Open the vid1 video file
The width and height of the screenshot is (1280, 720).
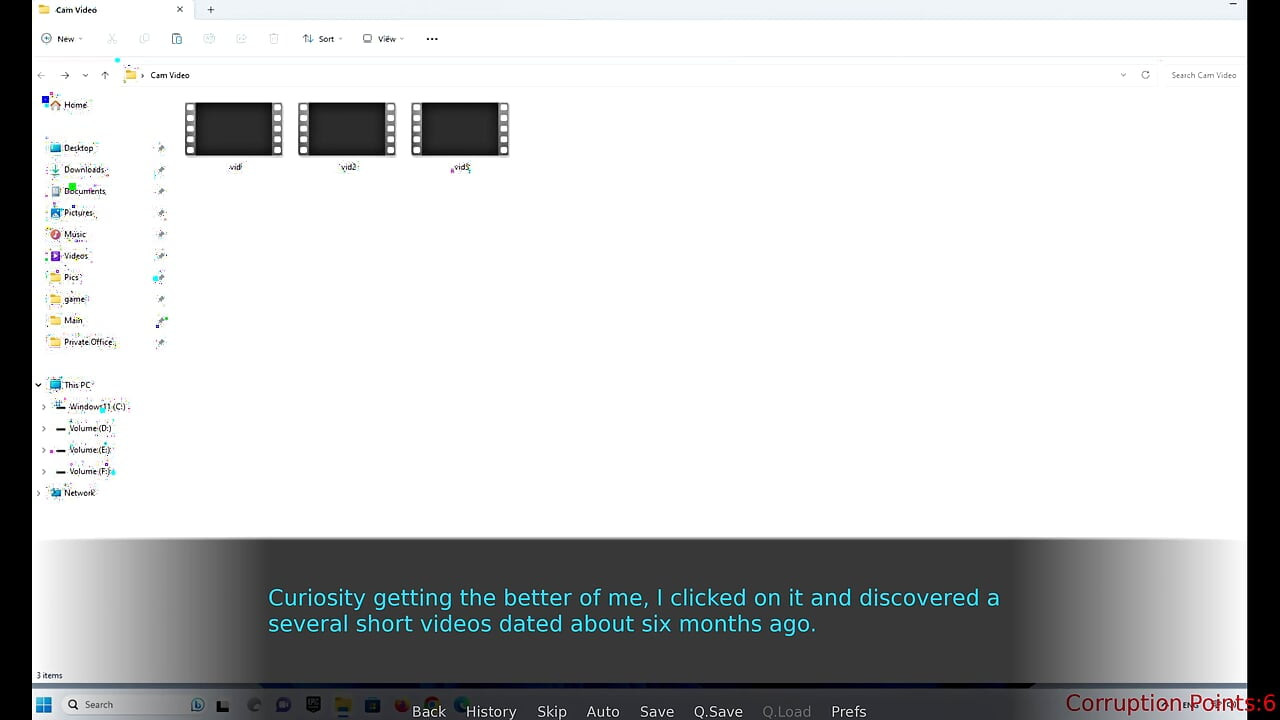pyautogui.click(x=233, y=129)
